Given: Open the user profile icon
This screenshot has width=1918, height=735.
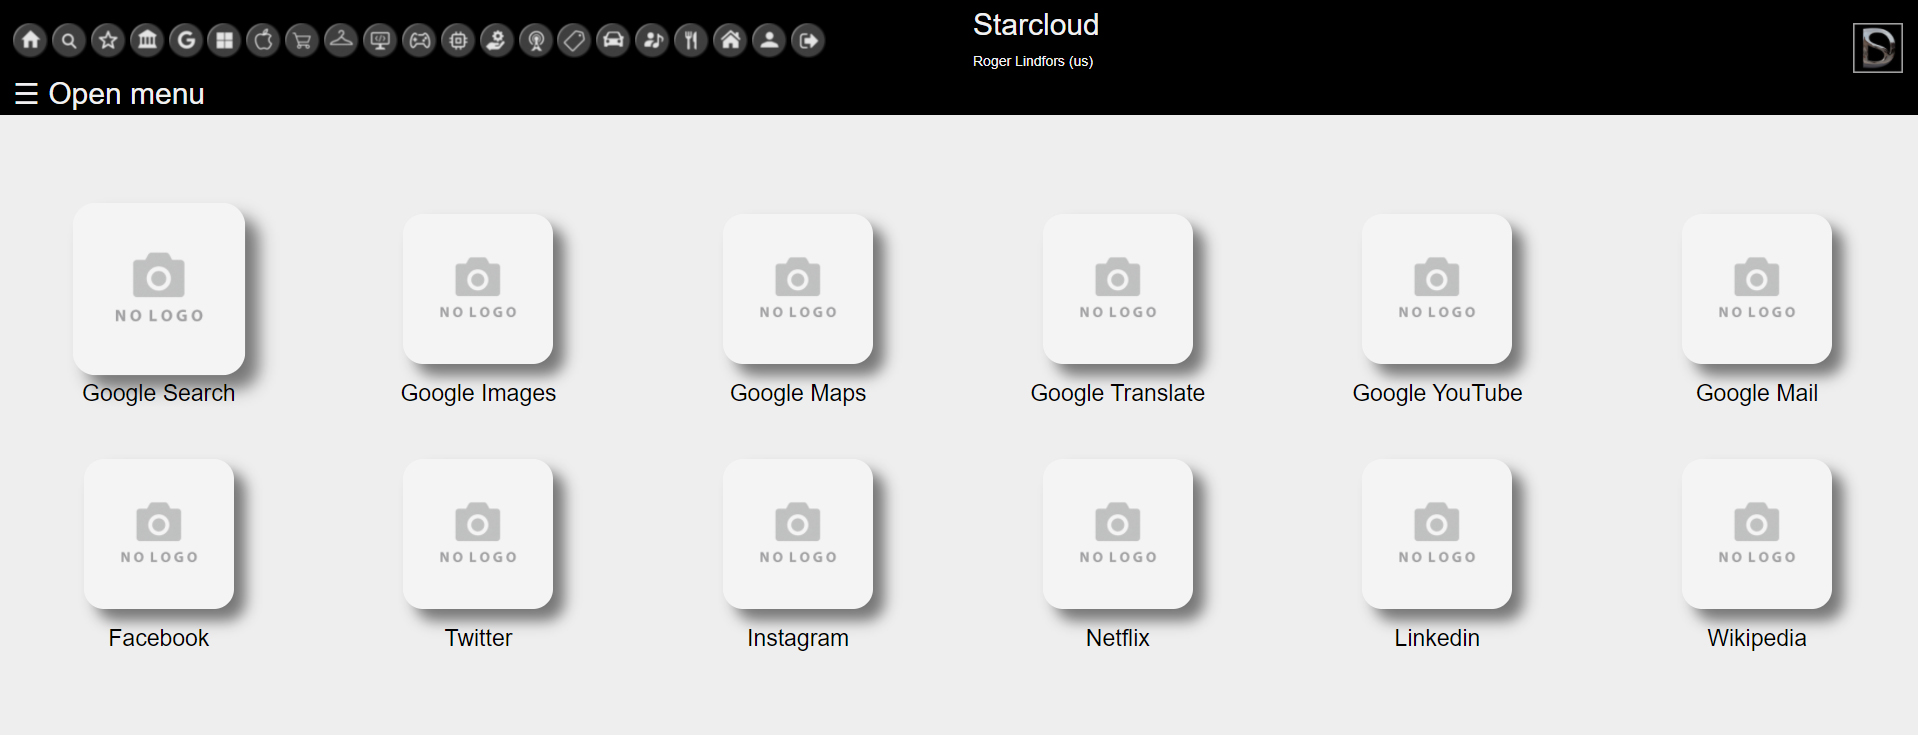Looking at the screenshot, I should 769,41.
